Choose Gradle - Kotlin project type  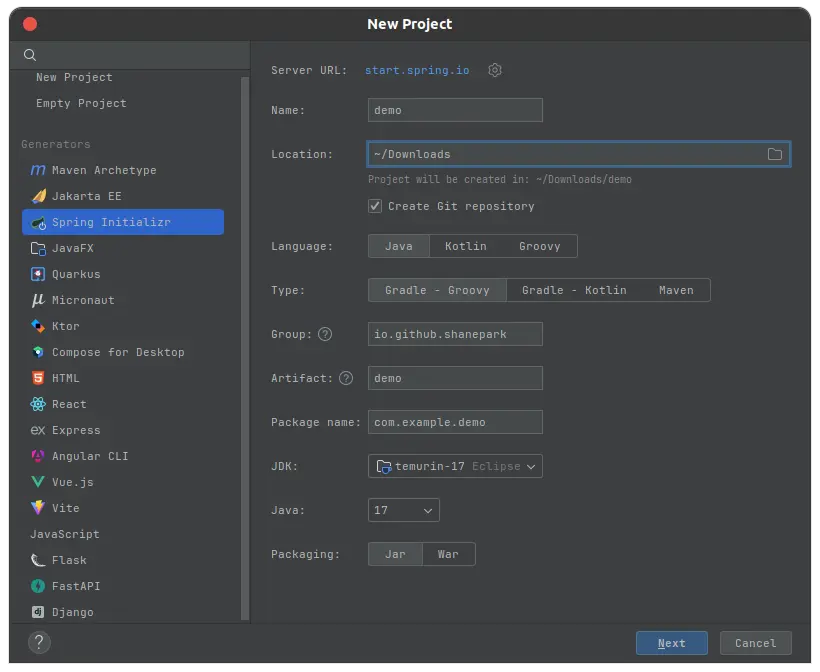(x=574, y=290)
